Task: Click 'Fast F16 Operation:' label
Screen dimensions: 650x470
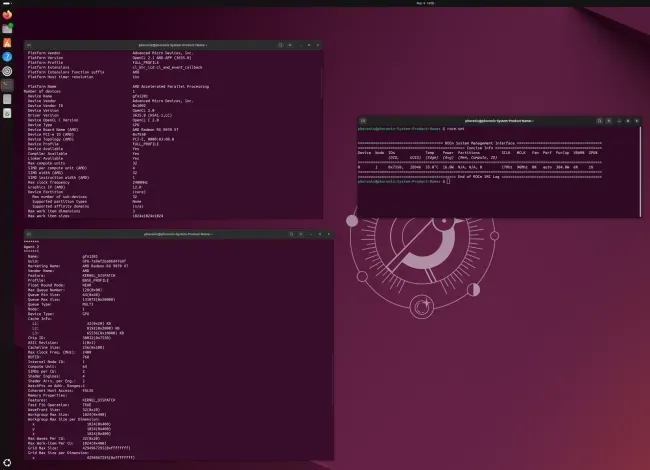Action: point(49,405)
